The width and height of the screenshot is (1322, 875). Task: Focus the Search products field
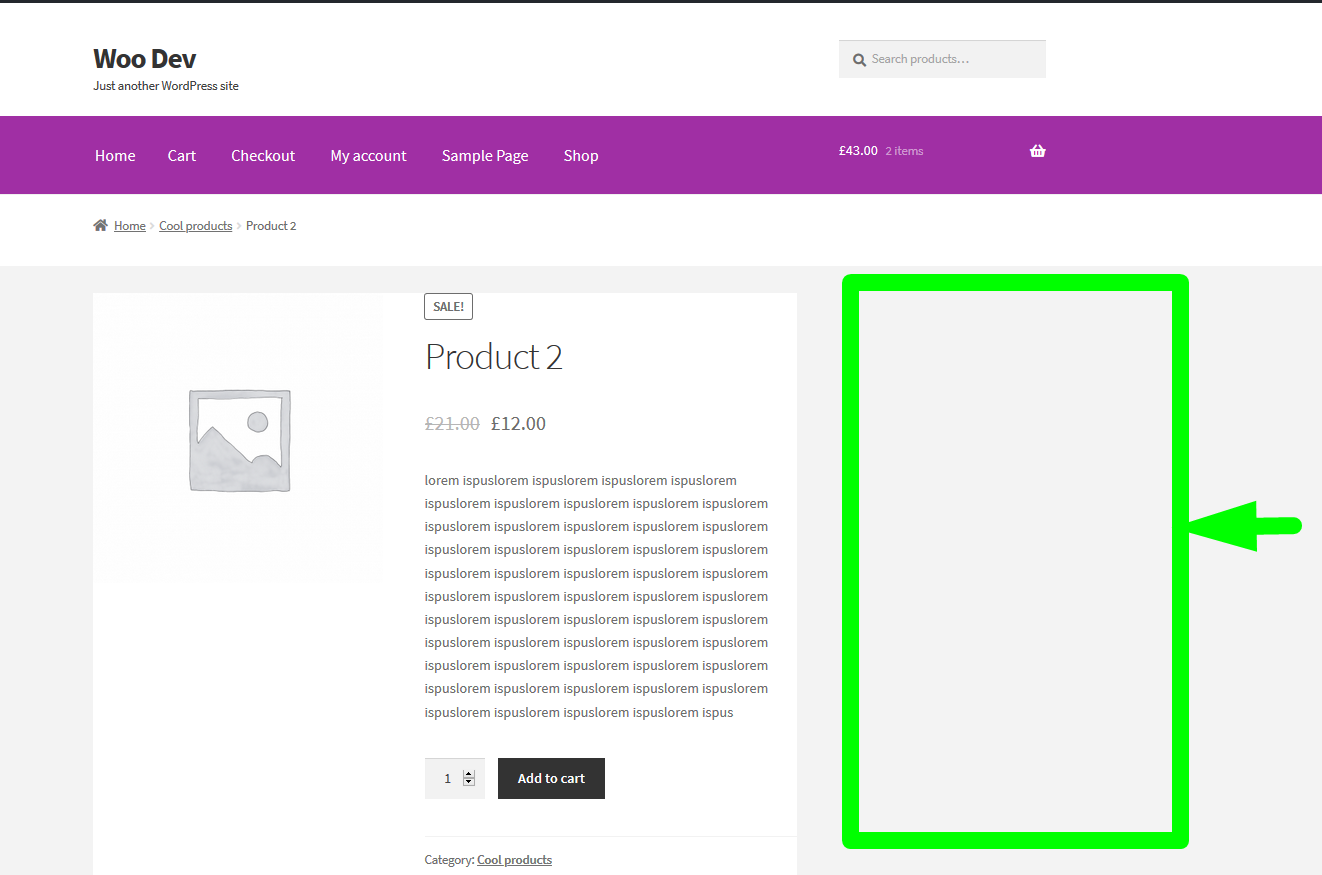point(942,59)
